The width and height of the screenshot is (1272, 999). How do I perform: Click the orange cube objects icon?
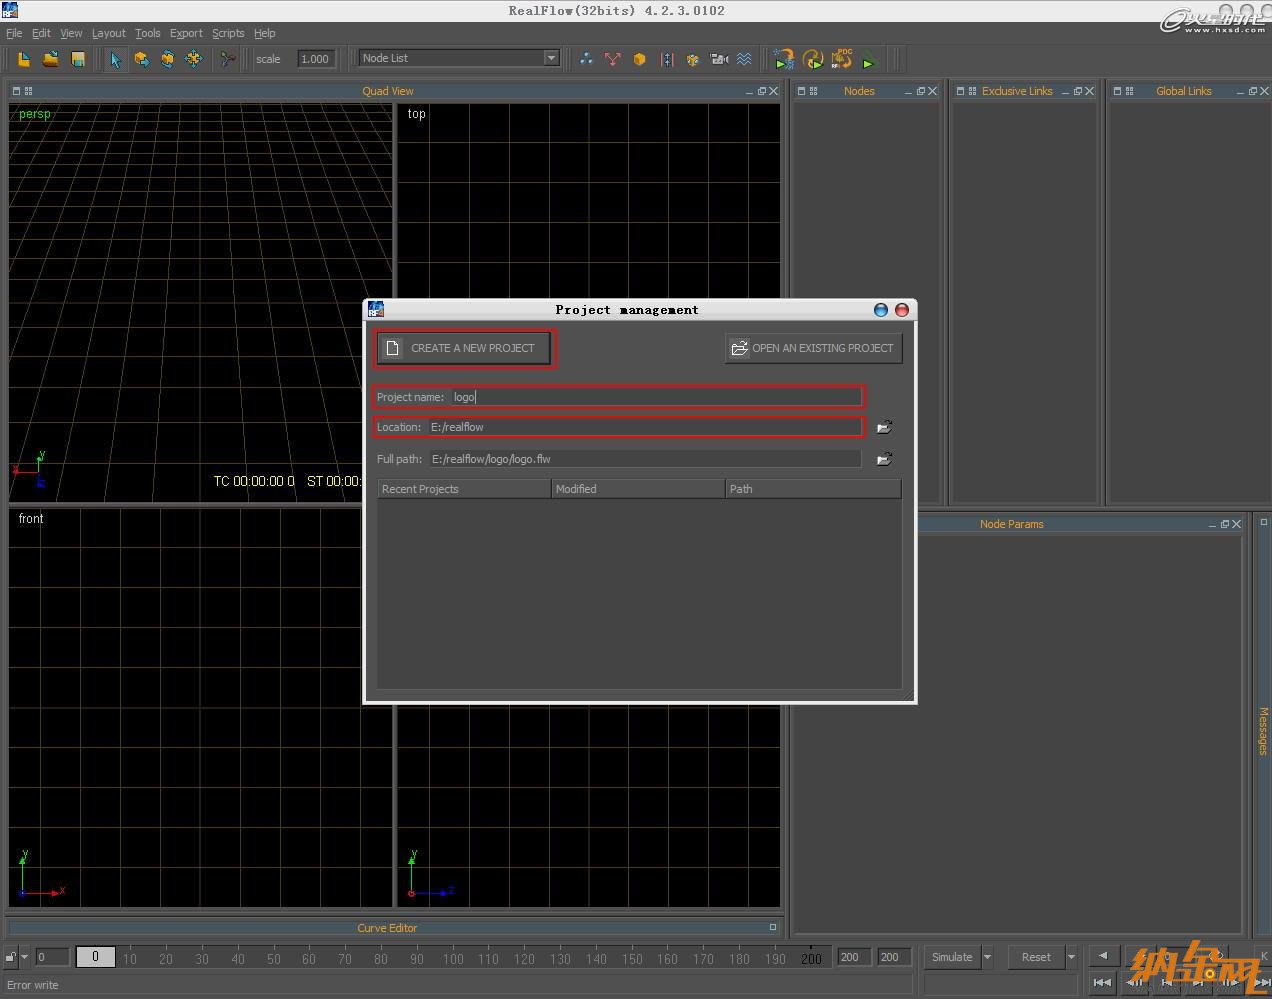click(x=640, y=59)
